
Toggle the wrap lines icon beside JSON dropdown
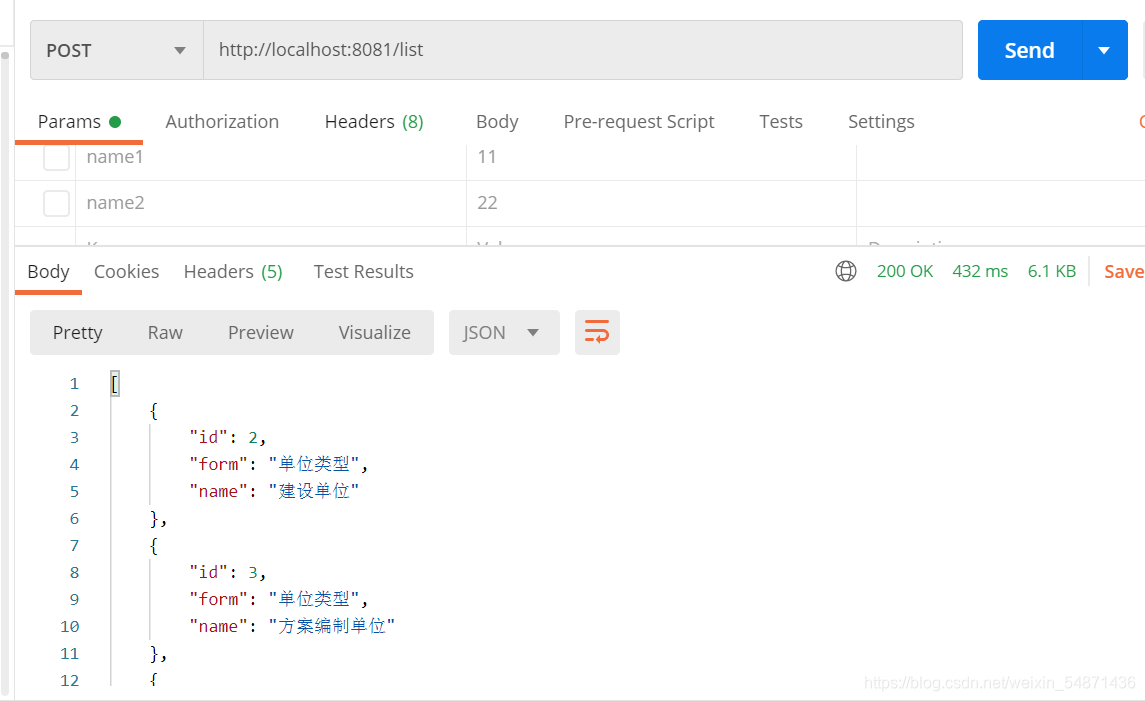pyautogui.click(x=597, y=332)
